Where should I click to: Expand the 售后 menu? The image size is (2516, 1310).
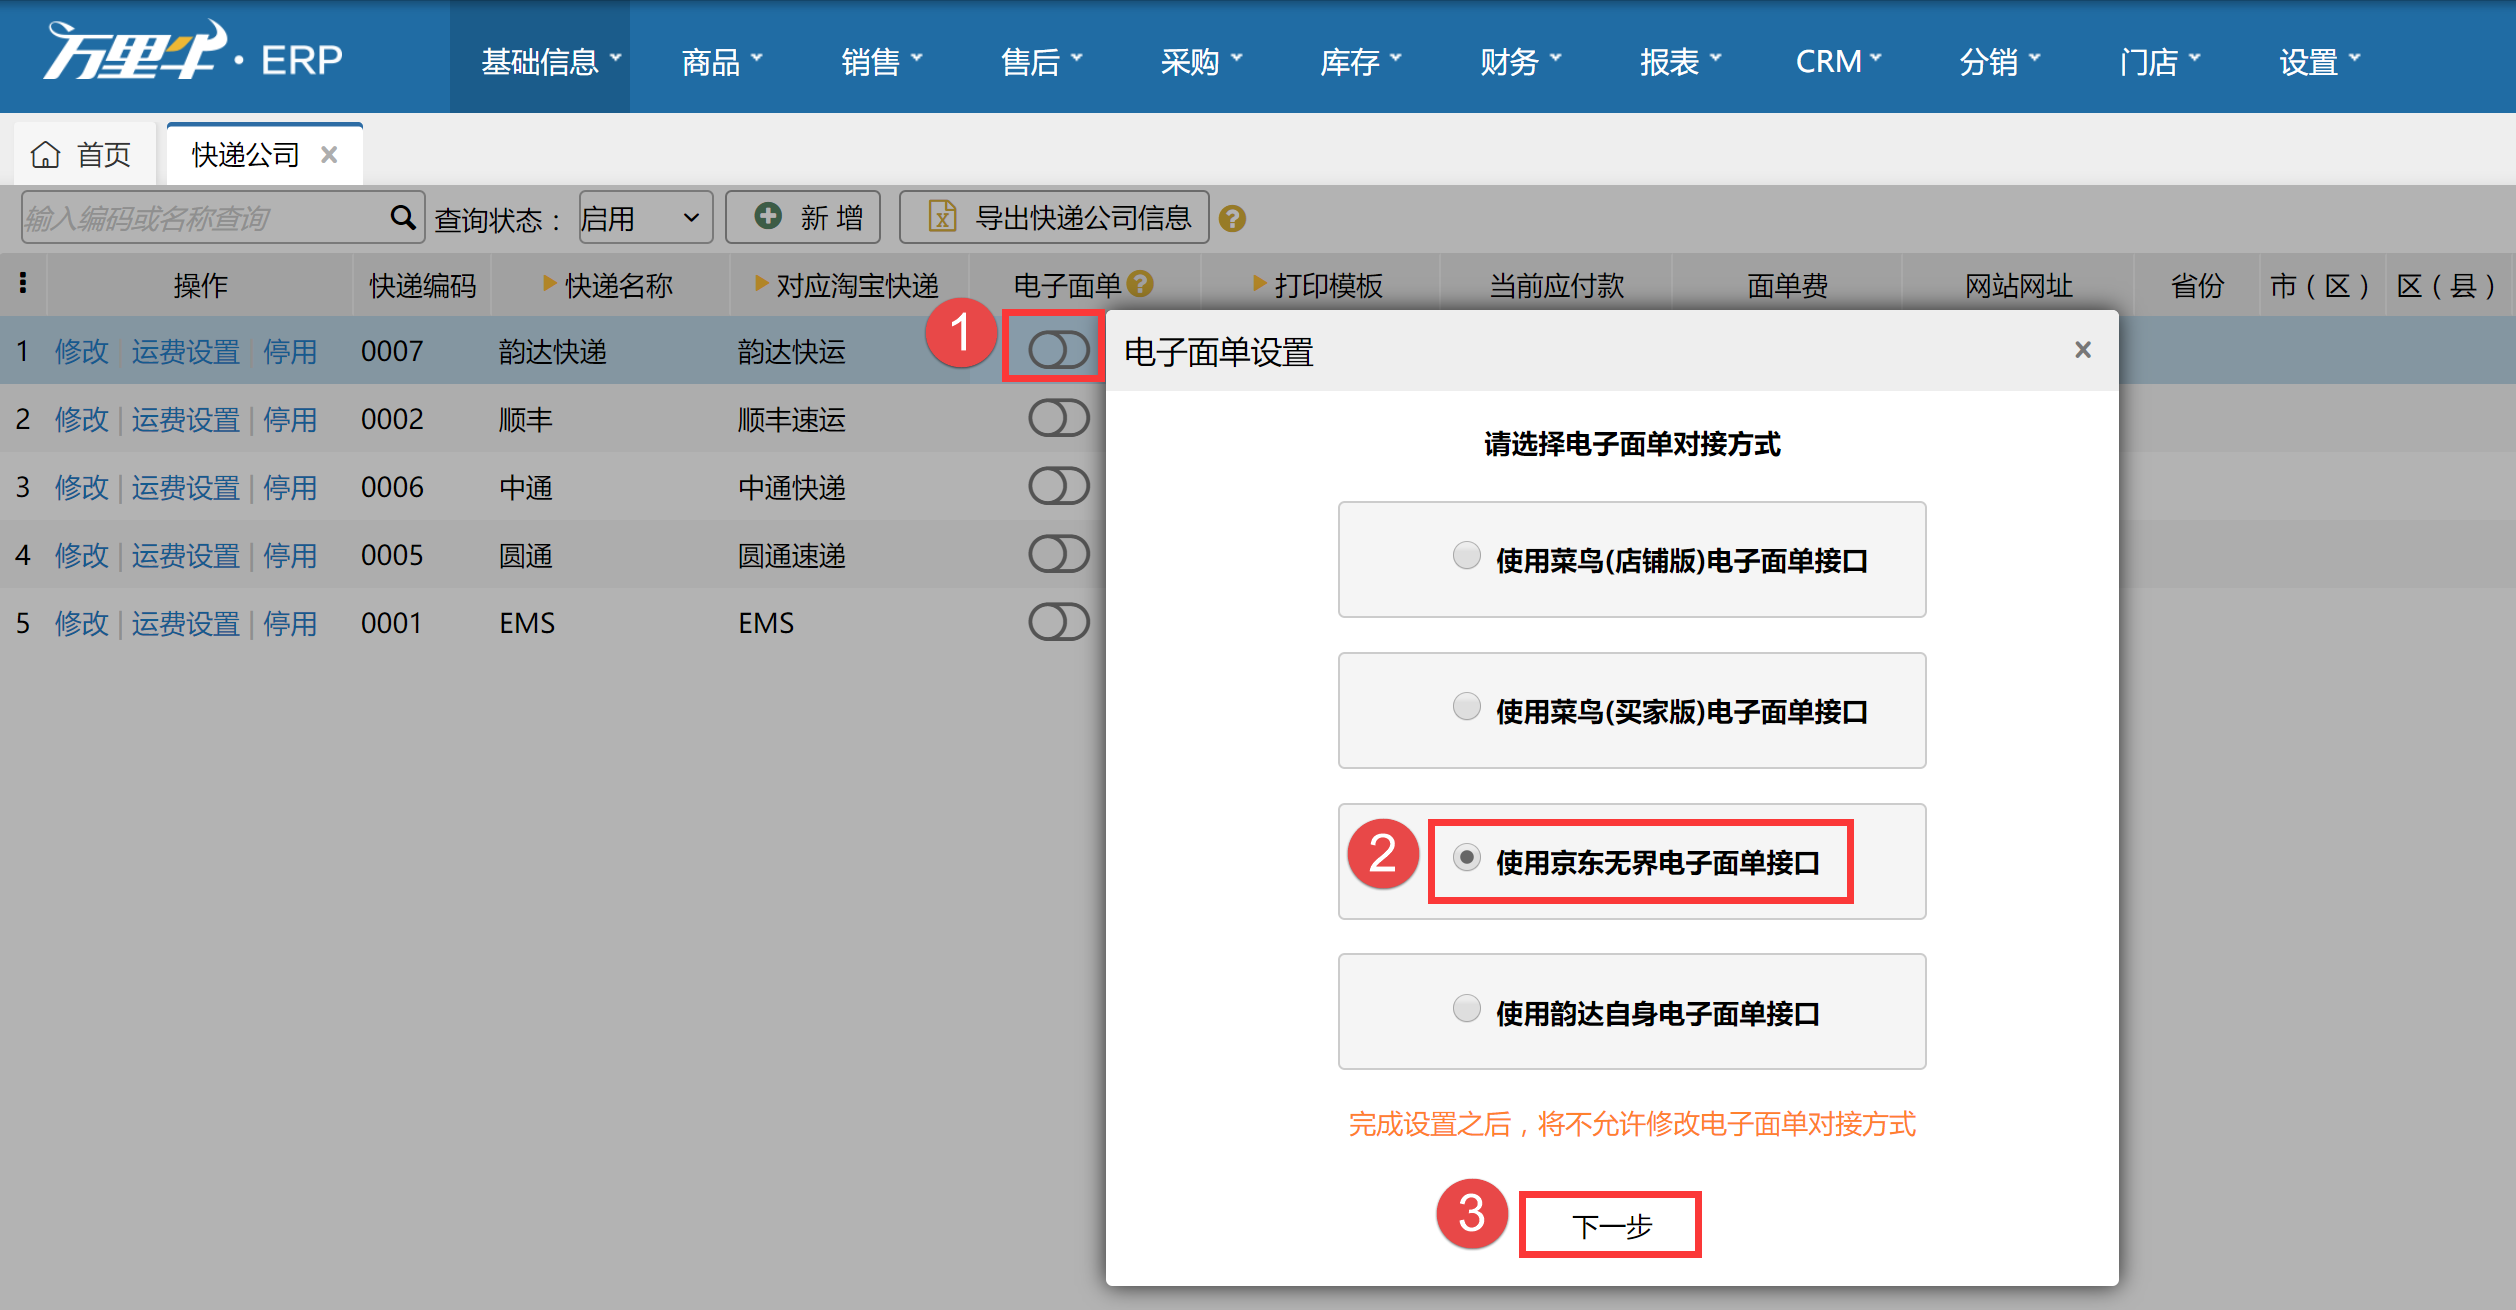tap(1041, 61)
